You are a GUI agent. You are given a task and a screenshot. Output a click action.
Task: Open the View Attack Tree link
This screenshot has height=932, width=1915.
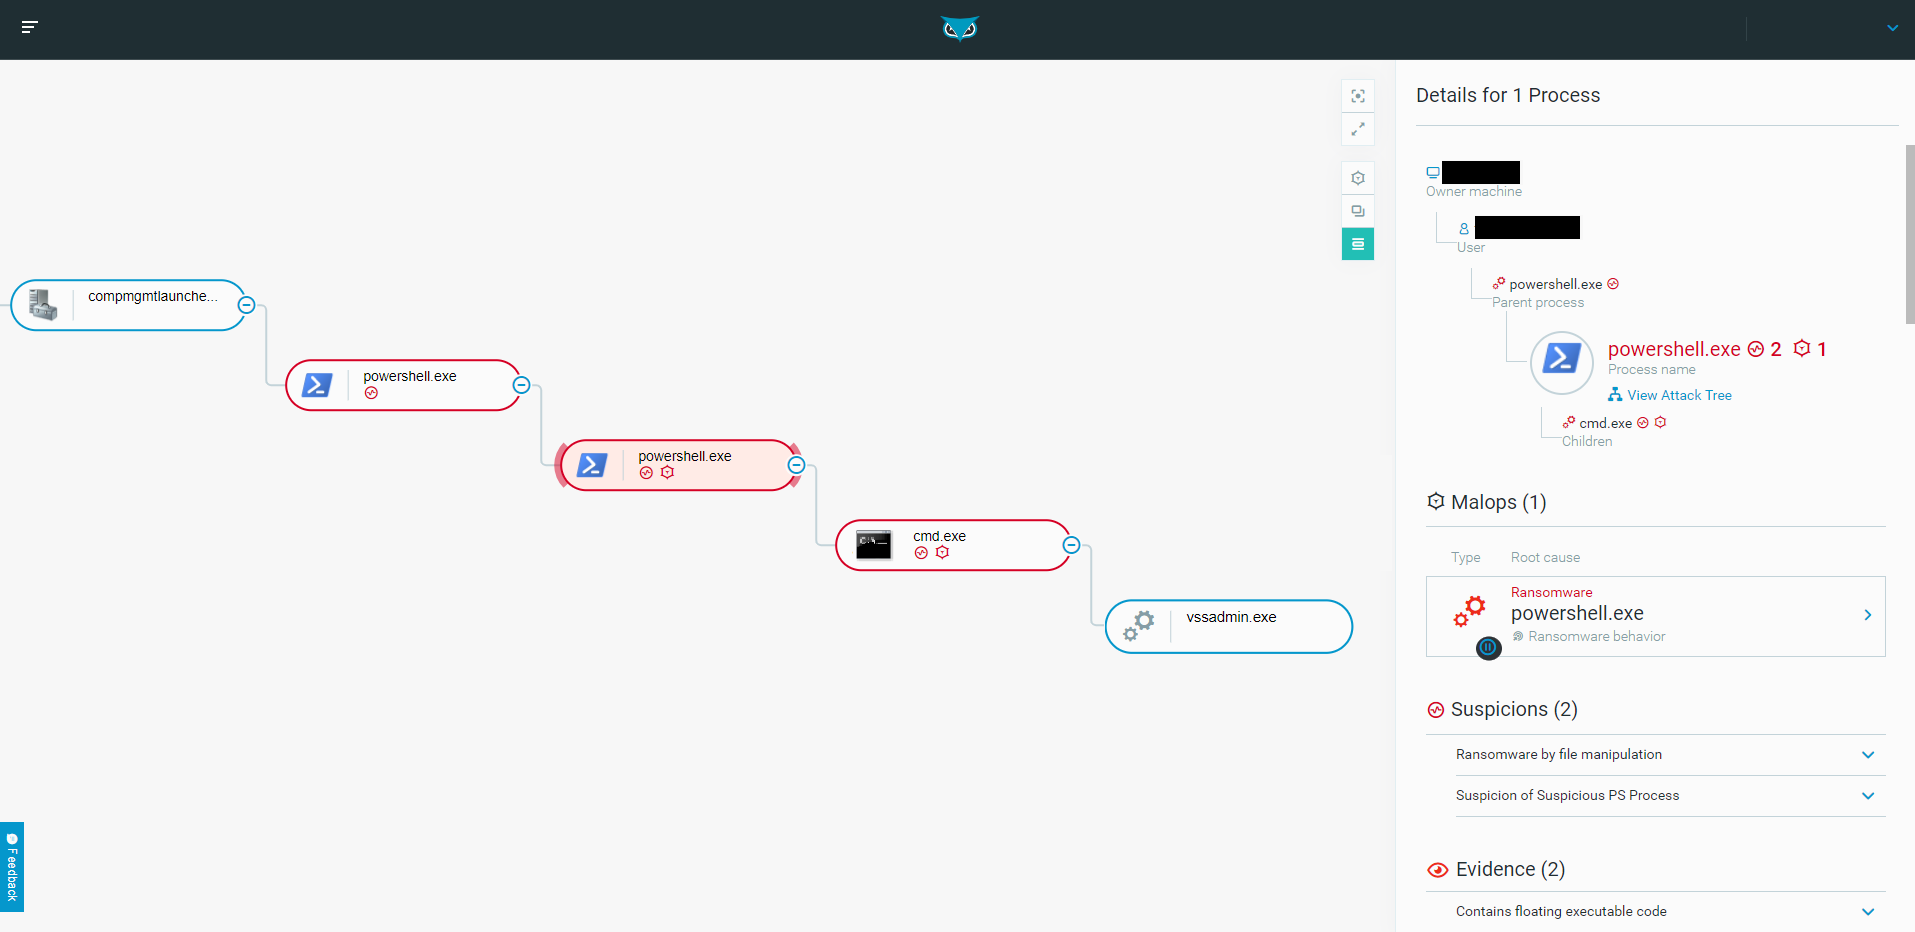[1678, 395]
